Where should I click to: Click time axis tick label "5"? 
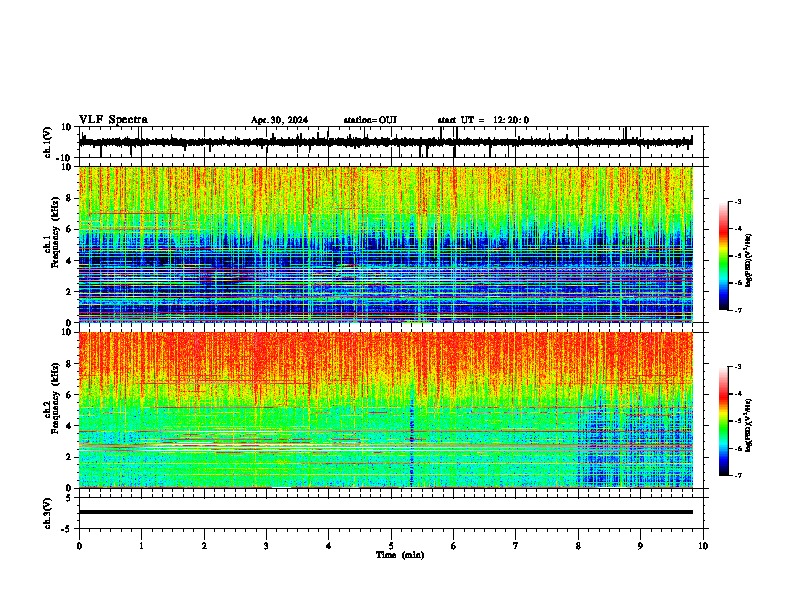[x=391, y=546]
